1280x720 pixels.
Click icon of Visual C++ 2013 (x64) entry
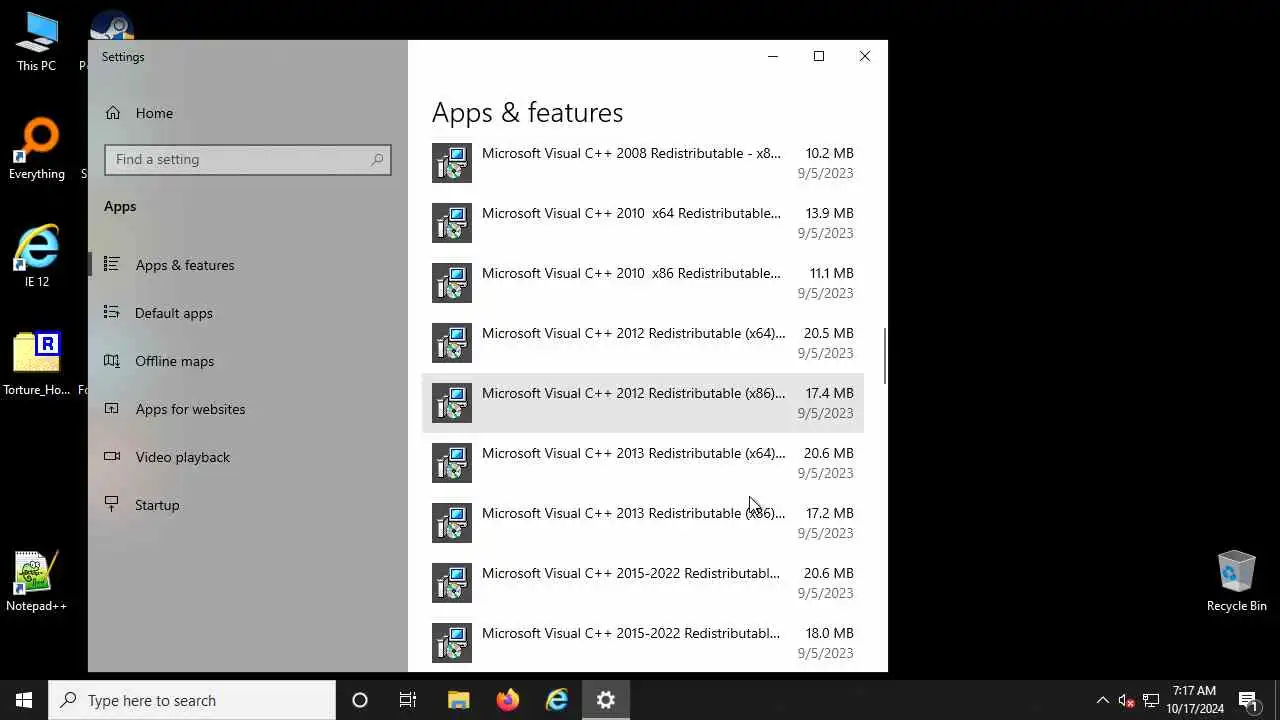(x=452, y=463)
